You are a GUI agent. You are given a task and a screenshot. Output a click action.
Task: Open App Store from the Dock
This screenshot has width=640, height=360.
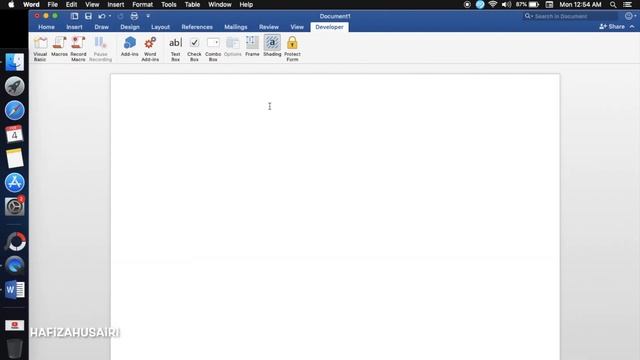pyautogui.click(x=14, y=182)
